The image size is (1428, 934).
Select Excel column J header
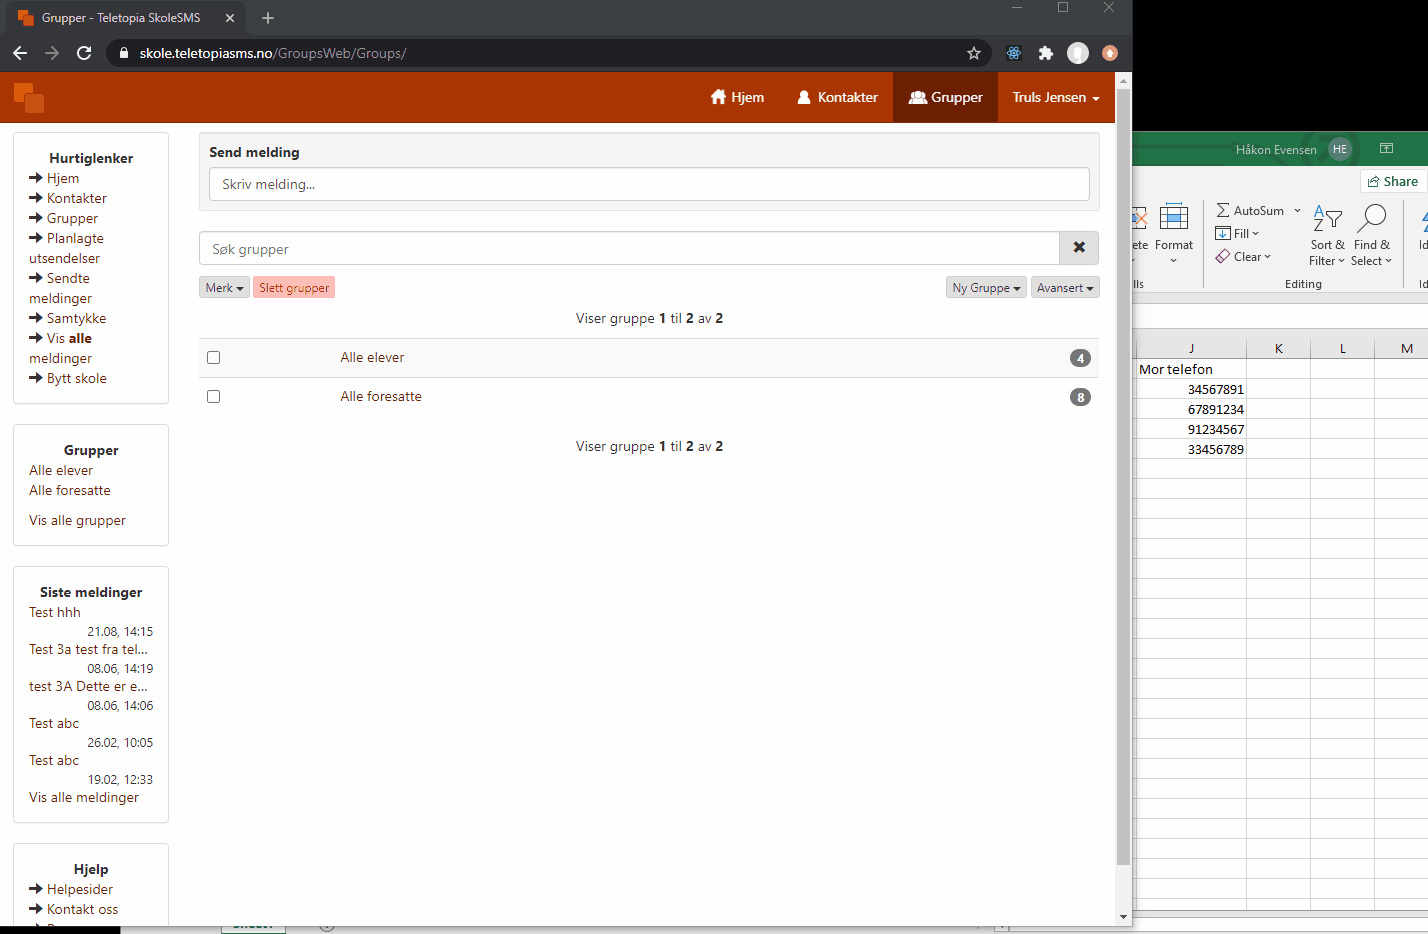(1191, 348)
